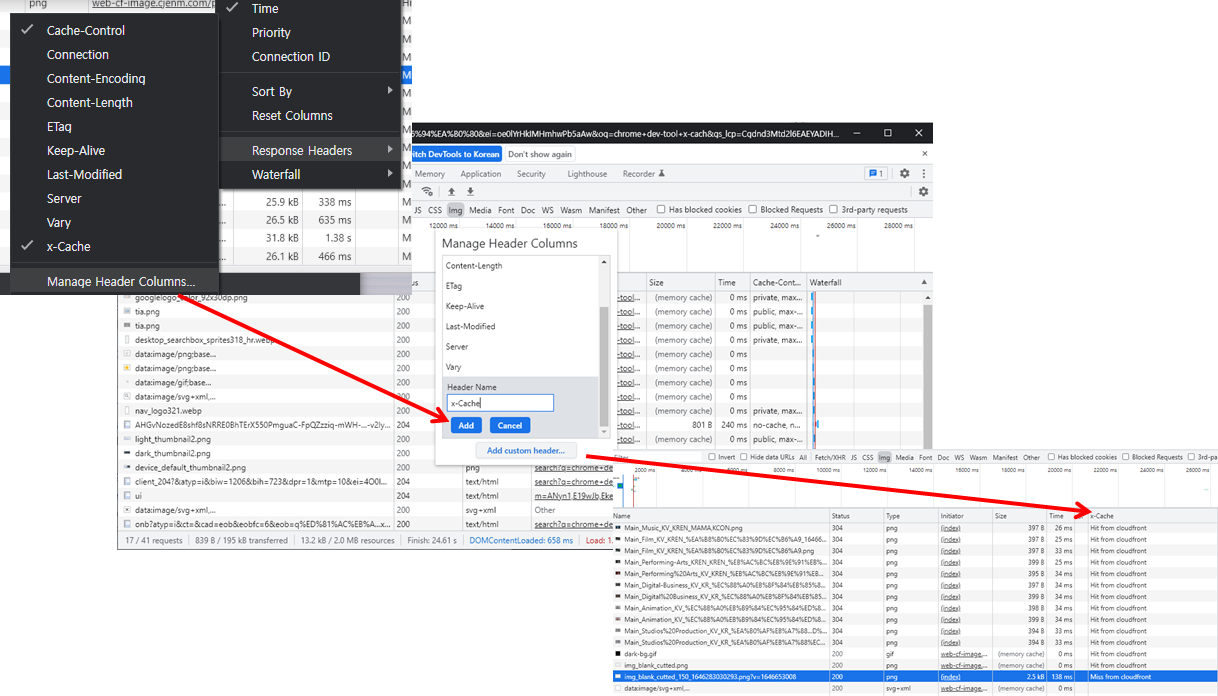
Task: Click the icon beside dark-bg.gif row
Action: pos(618,654)
